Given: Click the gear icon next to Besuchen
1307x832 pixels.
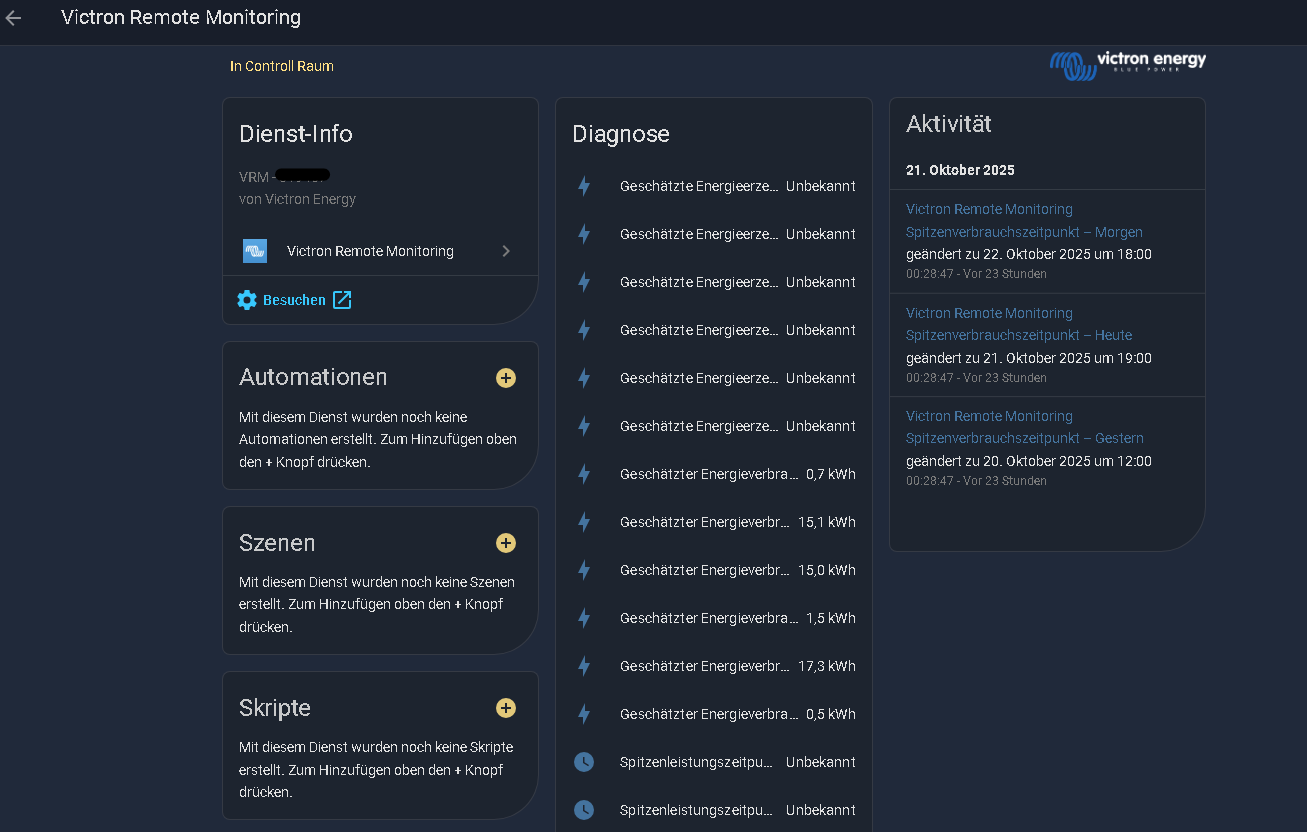Looking at the screenshot, I should point(247,300).
